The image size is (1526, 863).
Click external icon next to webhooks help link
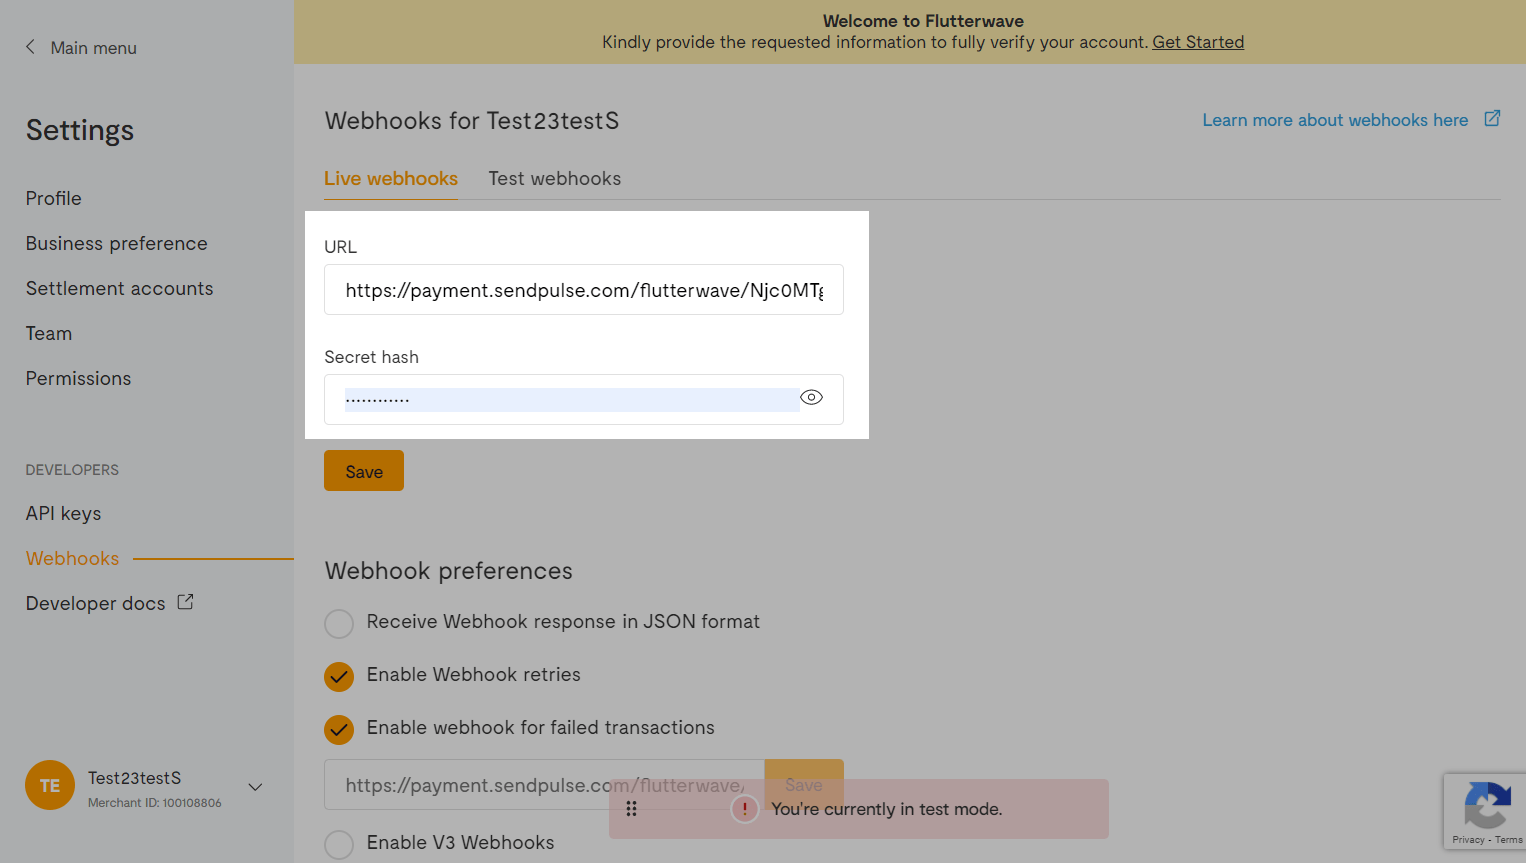pyautogui.click(x=1492, y=118)
